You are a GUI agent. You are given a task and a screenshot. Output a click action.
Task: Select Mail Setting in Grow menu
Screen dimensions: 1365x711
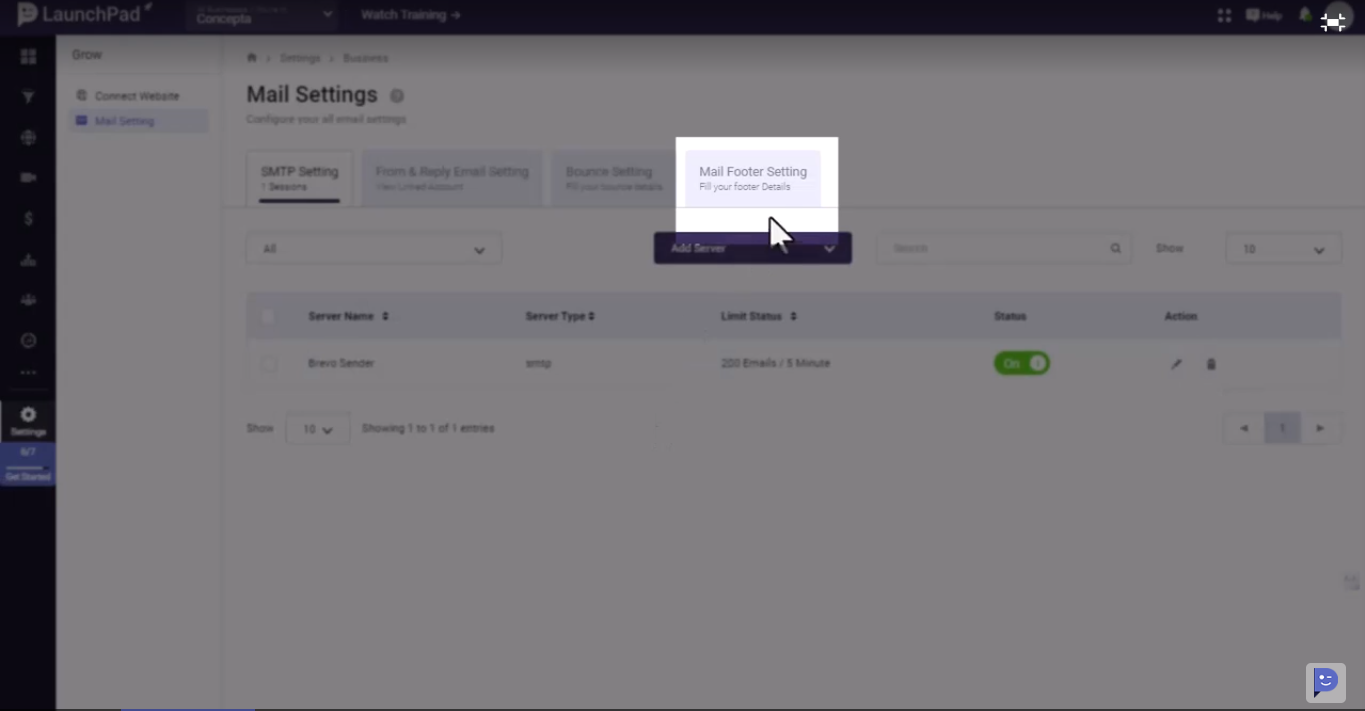coord(139,121)
